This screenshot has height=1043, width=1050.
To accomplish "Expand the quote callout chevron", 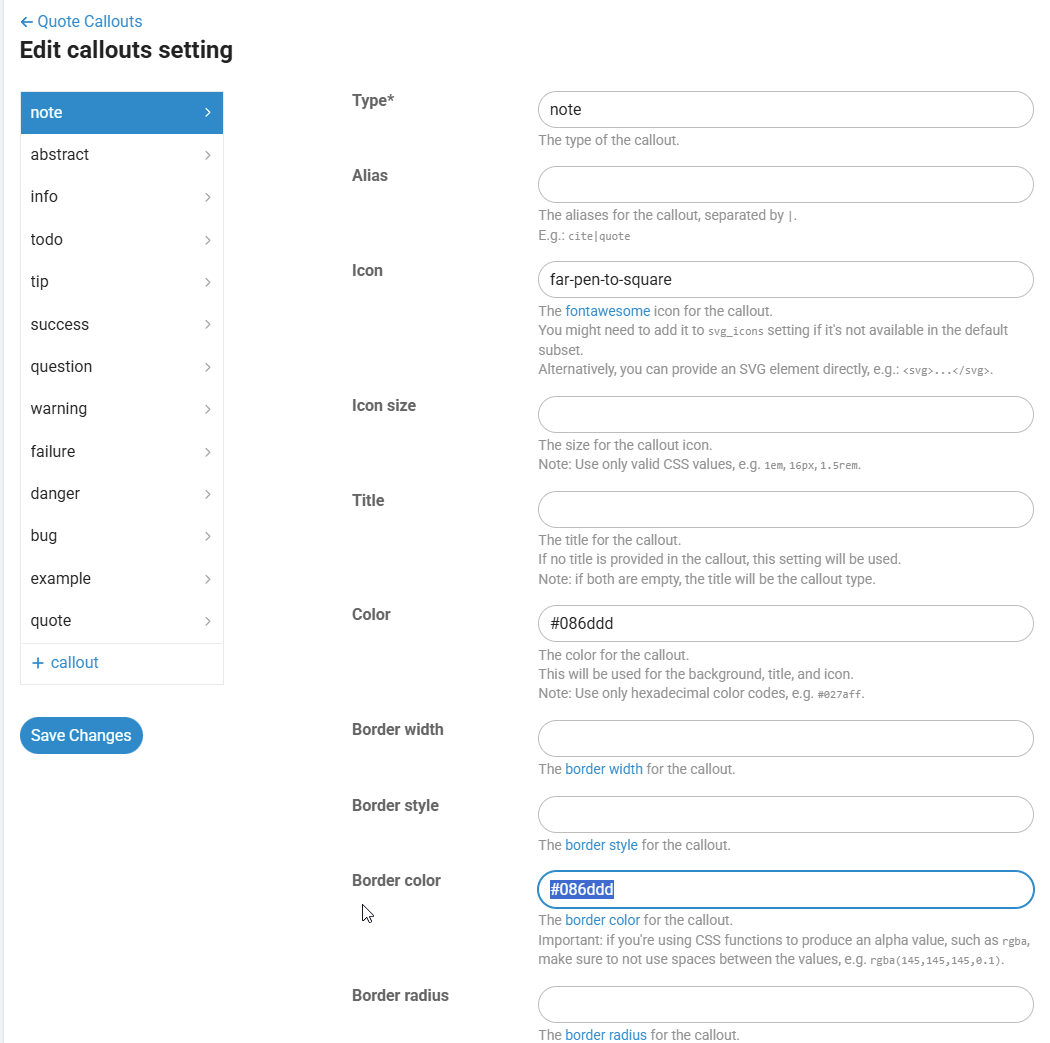I will [207, 621].
